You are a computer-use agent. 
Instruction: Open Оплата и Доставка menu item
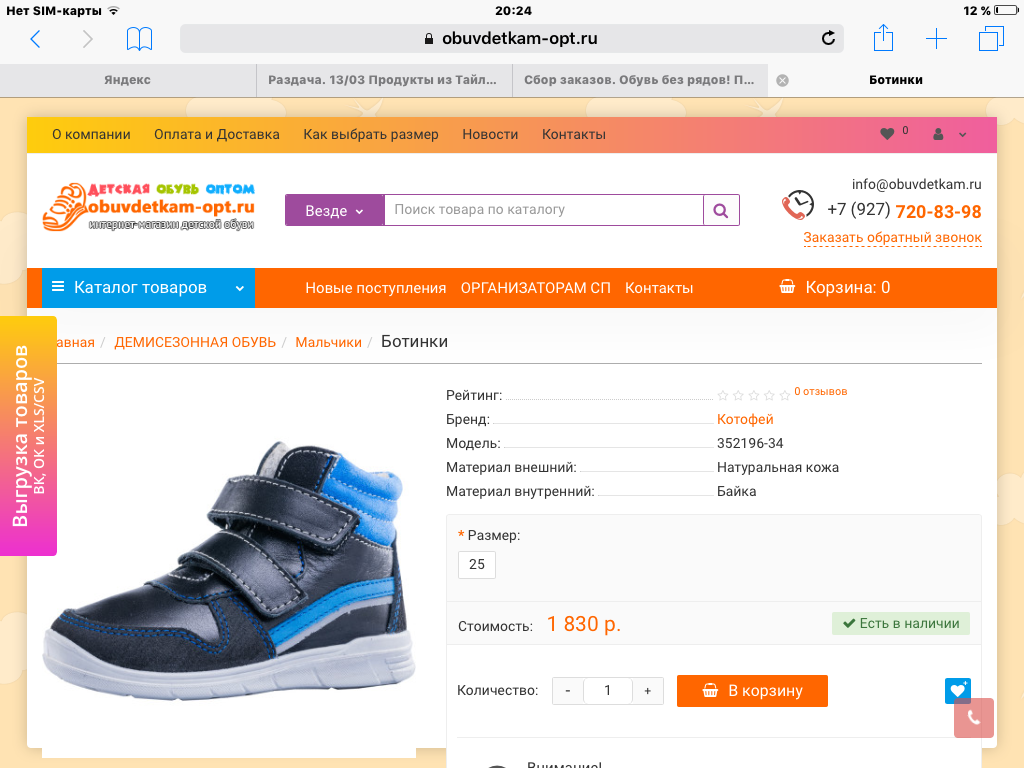(x=217, y=135)
